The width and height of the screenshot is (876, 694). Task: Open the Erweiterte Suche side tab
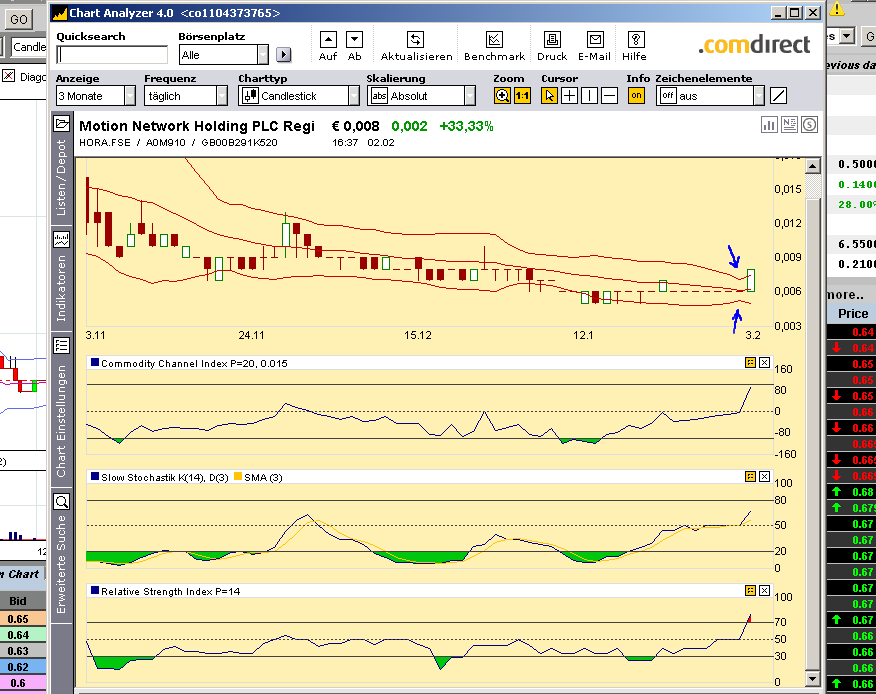point(61,557)
